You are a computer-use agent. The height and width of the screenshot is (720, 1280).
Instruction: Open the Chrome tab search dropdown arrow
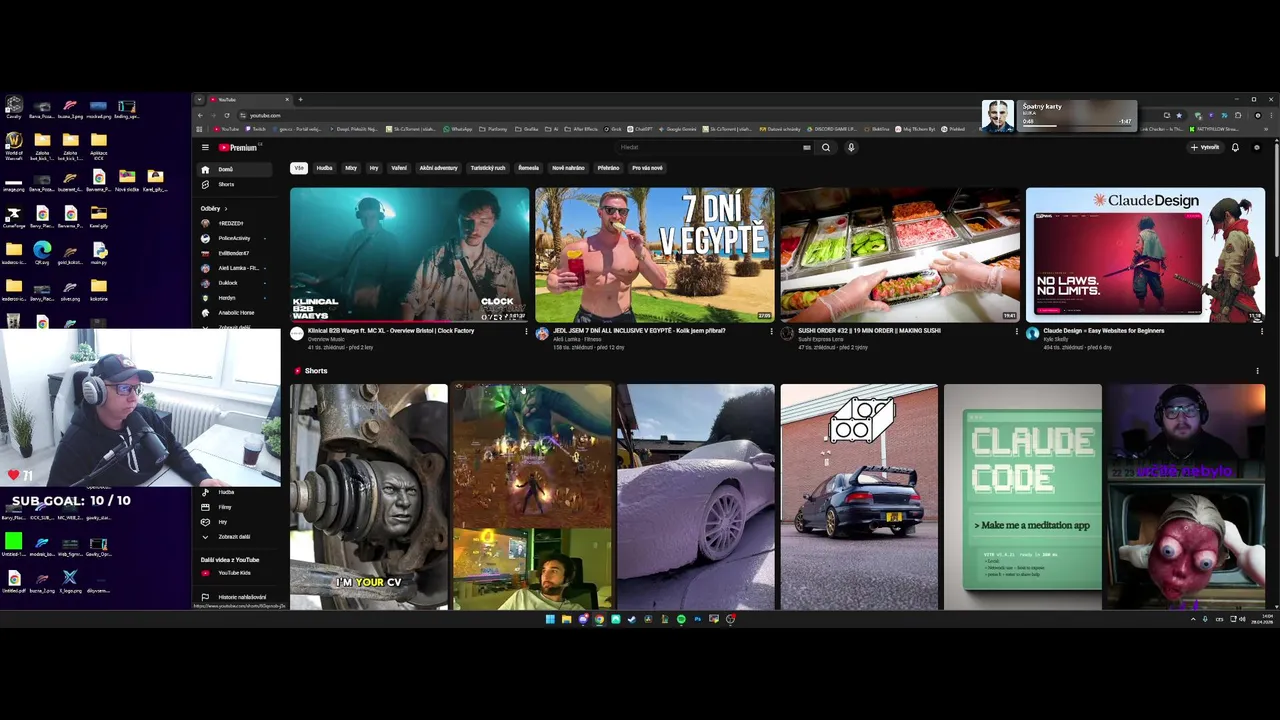[199, 99]
